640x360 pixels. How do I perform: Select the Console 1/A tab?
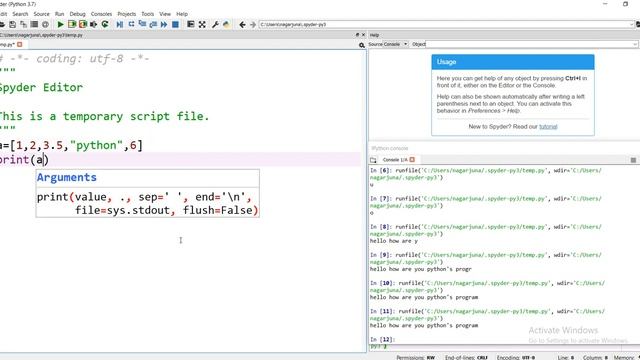point(395,160)
